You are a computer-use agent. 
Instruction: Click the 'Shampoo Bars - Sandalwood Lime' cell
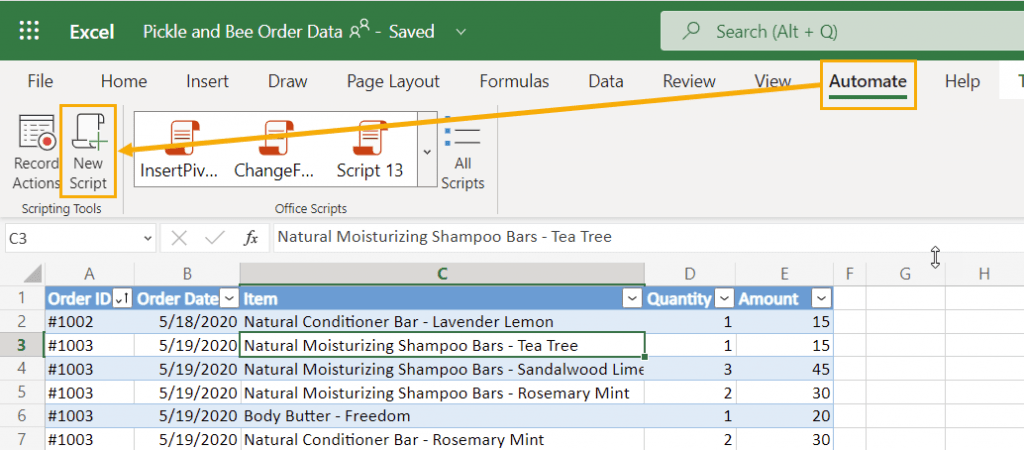pyautogui.click(x=442, y=369)
